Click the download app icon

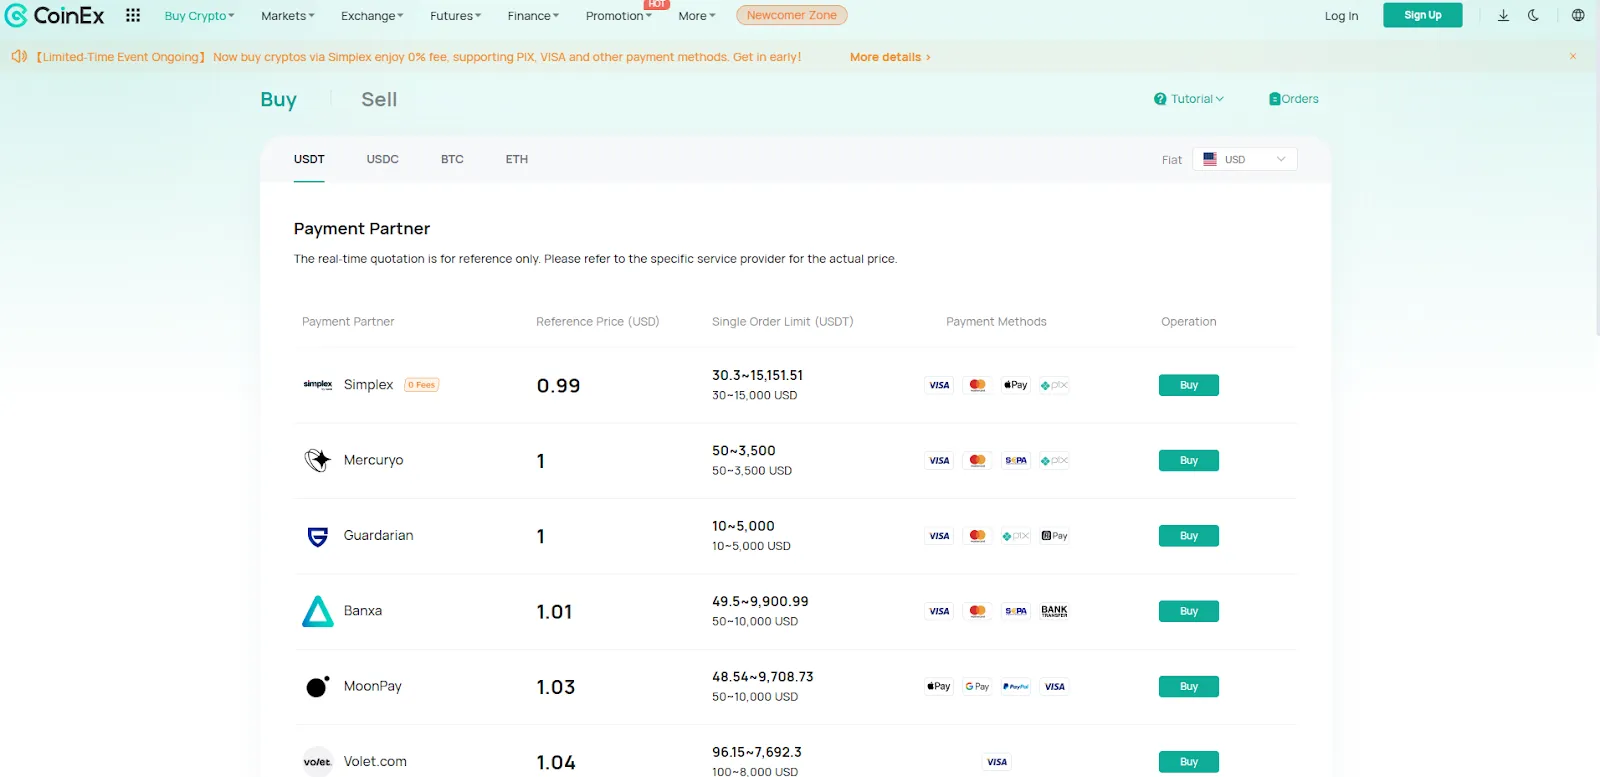point(1503,15)
